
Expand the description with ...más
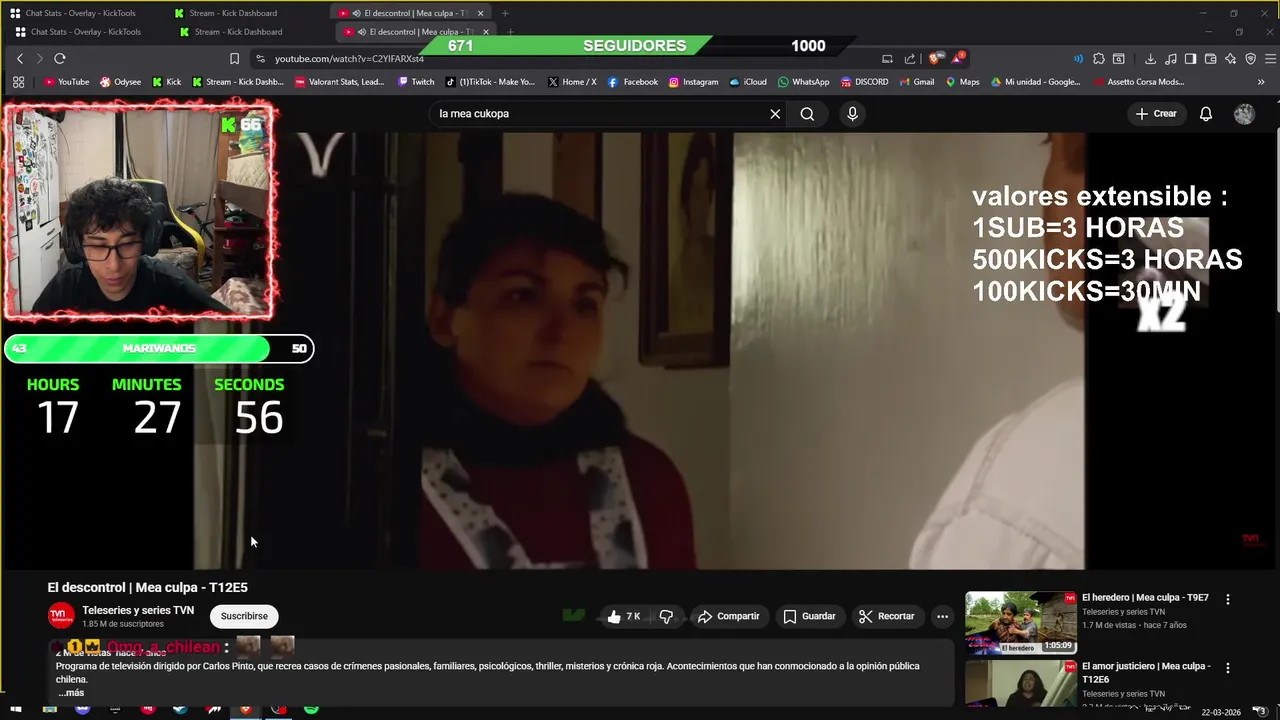pos(70,693)
